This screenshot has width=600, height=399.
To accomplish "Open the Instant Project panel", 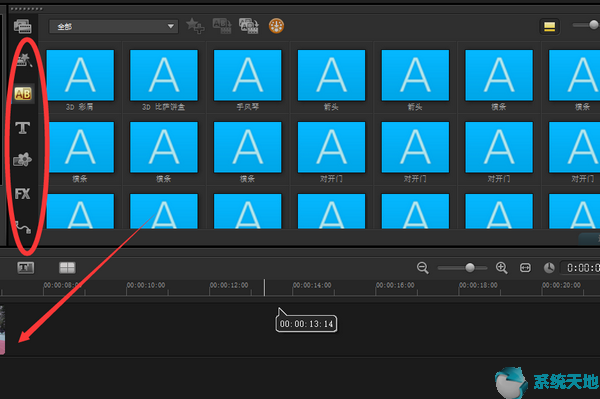I will 24,60.
